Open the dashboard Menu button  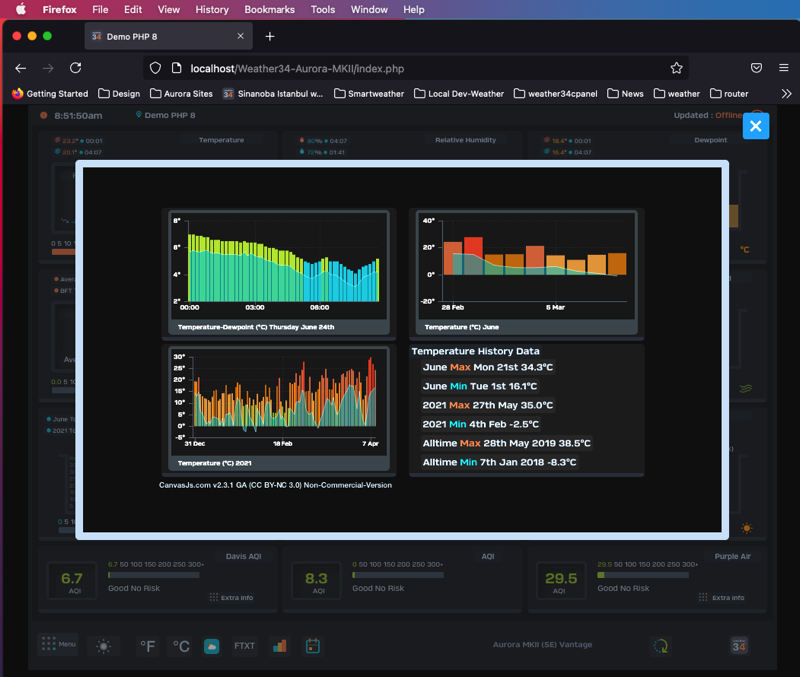tap(59, 644)
